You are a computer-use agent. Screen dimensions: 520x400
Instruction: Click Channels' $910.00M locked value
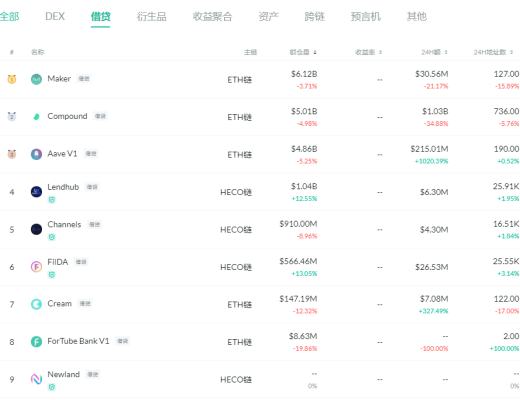[x=298, y=224]
